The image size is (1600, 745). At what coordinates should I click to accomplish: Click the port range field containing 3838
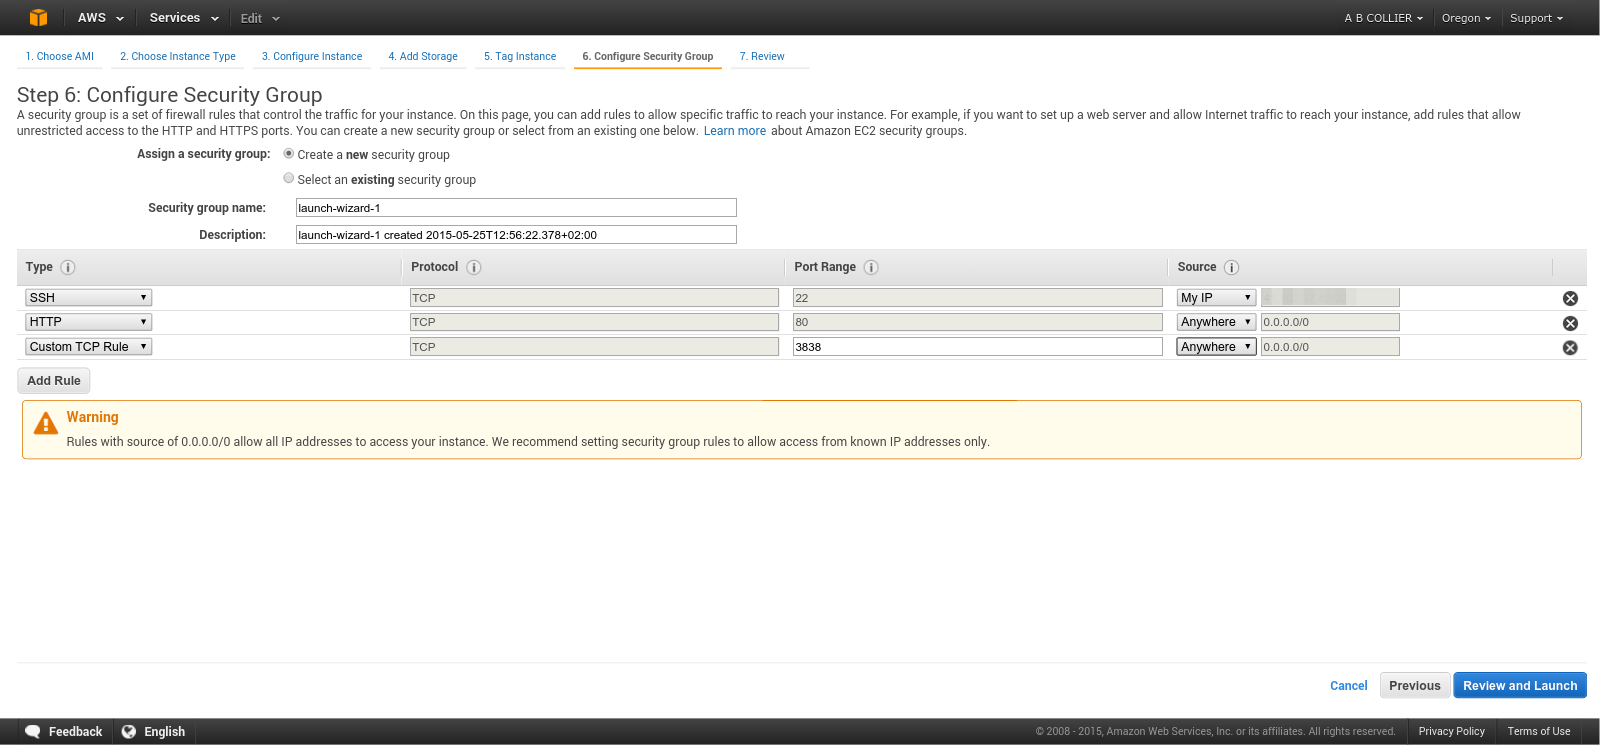click(x=976, y=347)
